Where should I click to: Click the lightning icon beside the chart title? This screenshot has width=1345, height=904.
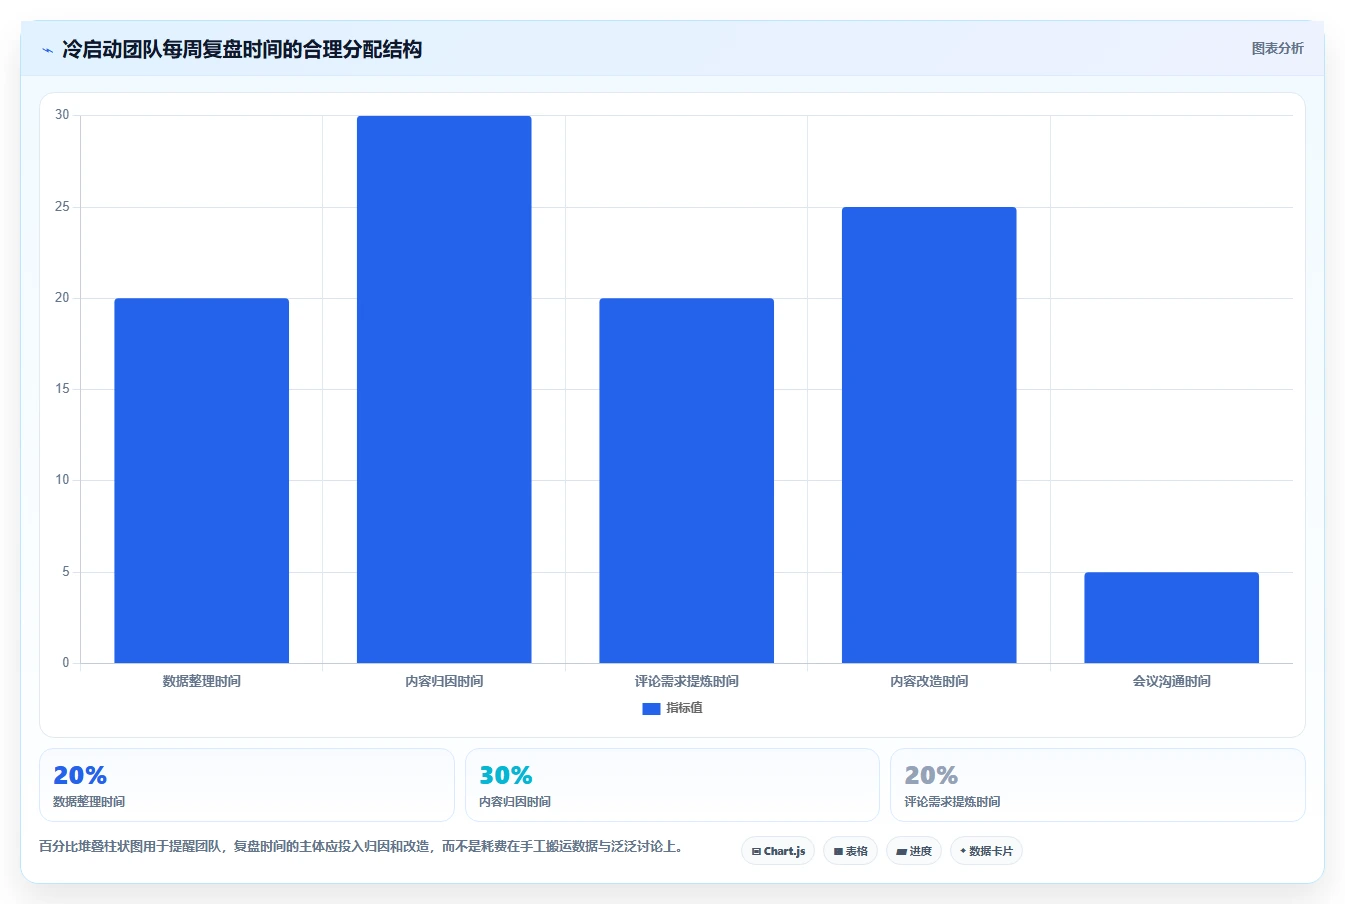pos(47,50)
